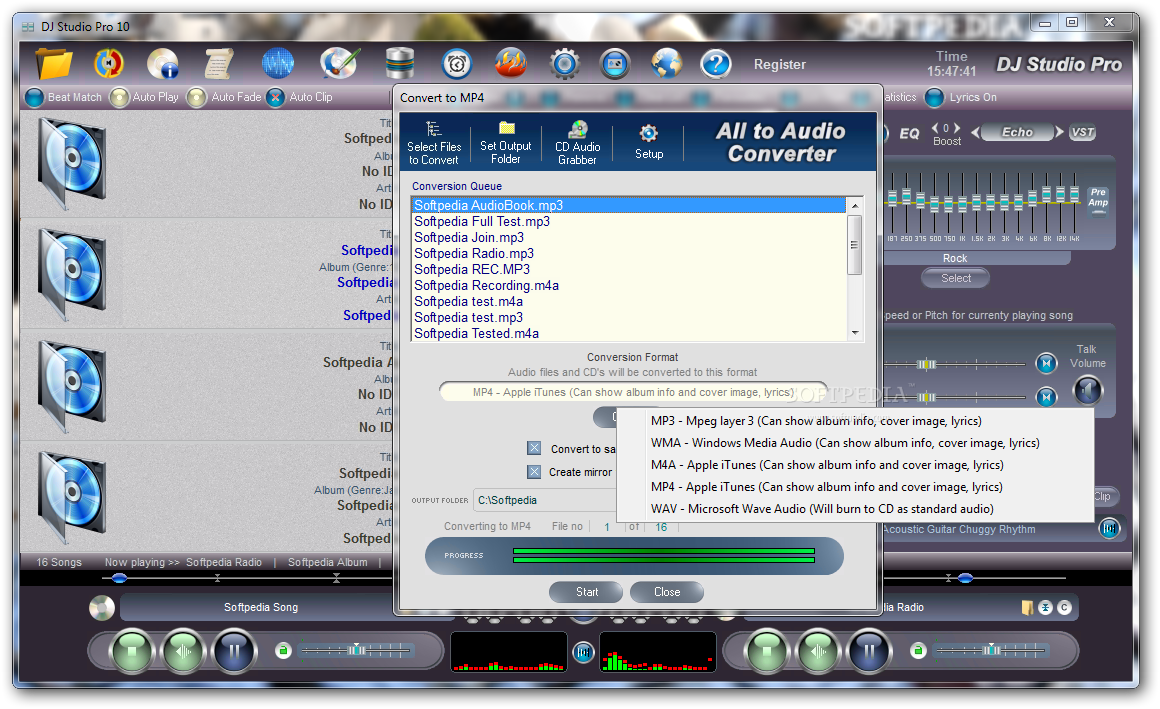Click the CD with paintbrush icon

point(340,64)
